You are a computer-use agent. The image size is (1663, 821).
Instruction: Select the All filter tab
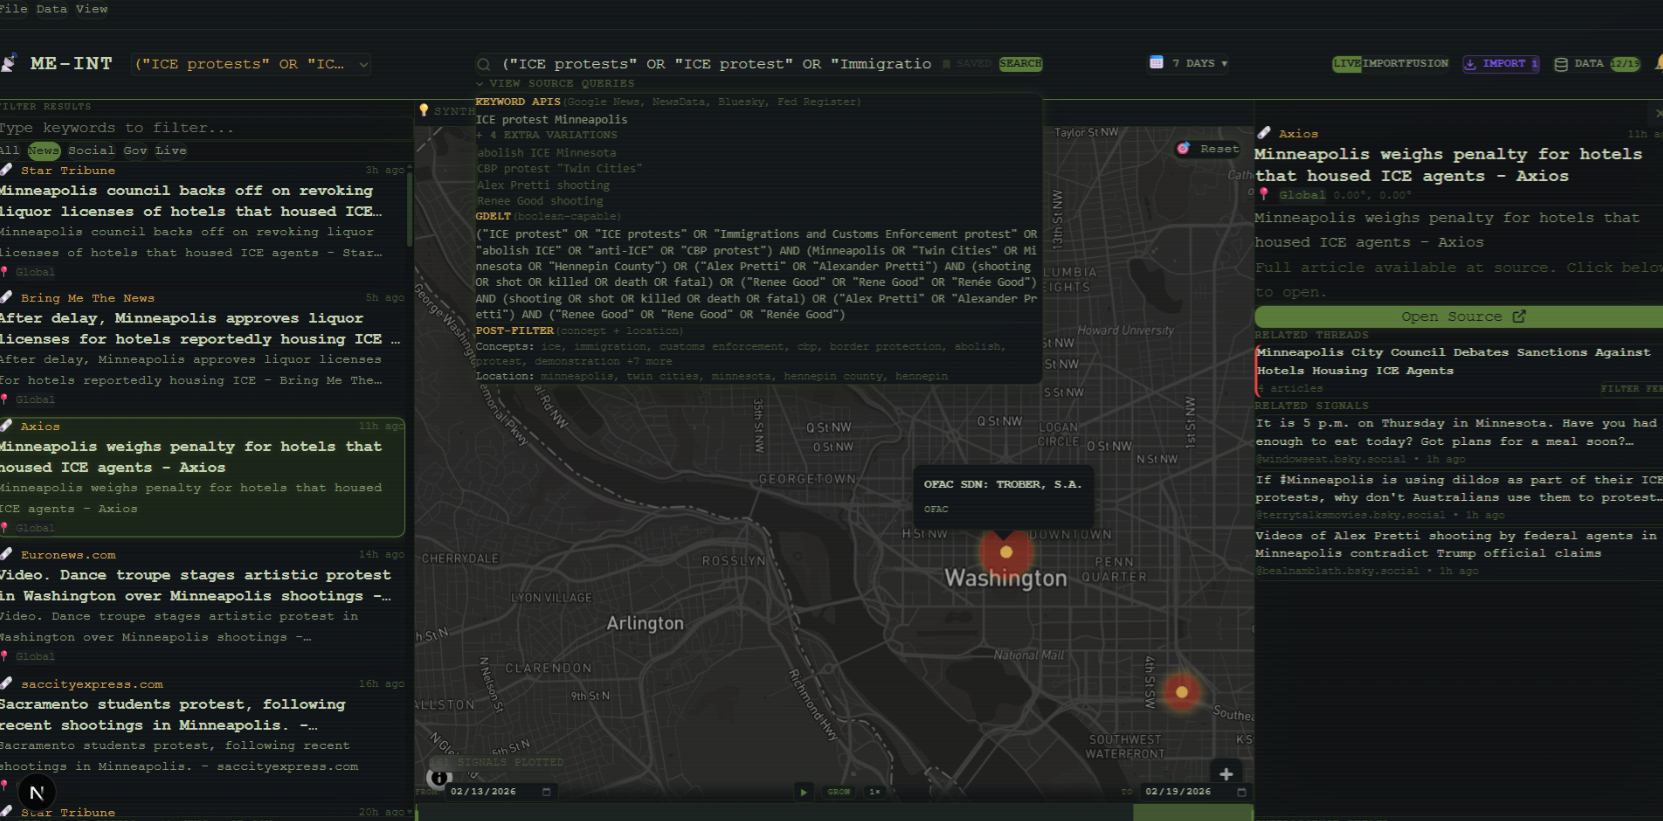click(9, 151)
